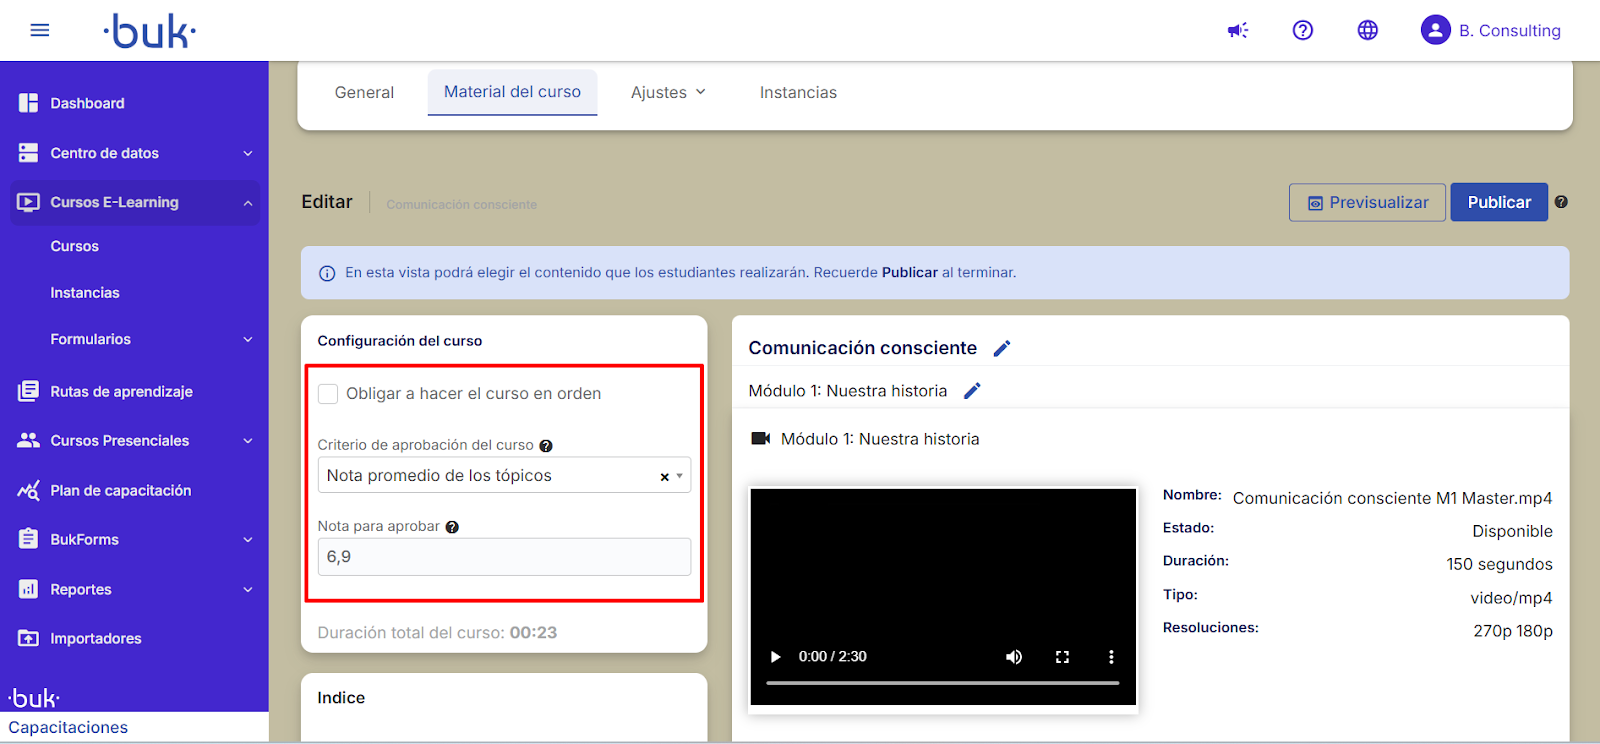Expand the Ajustes dropdown tab
Screen dimensions: 1600x744
click(668, 92)
